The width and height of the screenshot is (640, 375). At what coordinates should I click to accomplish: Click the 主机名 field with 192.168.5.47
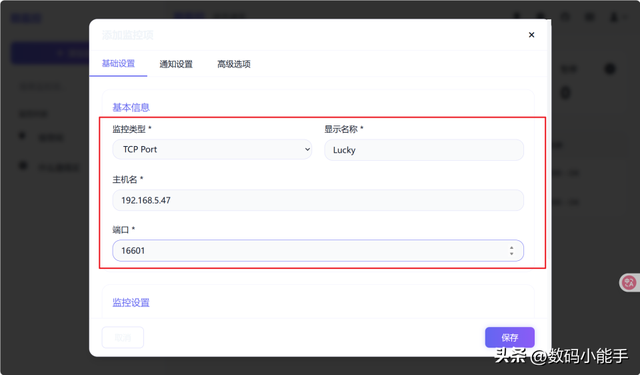(318, 200)
